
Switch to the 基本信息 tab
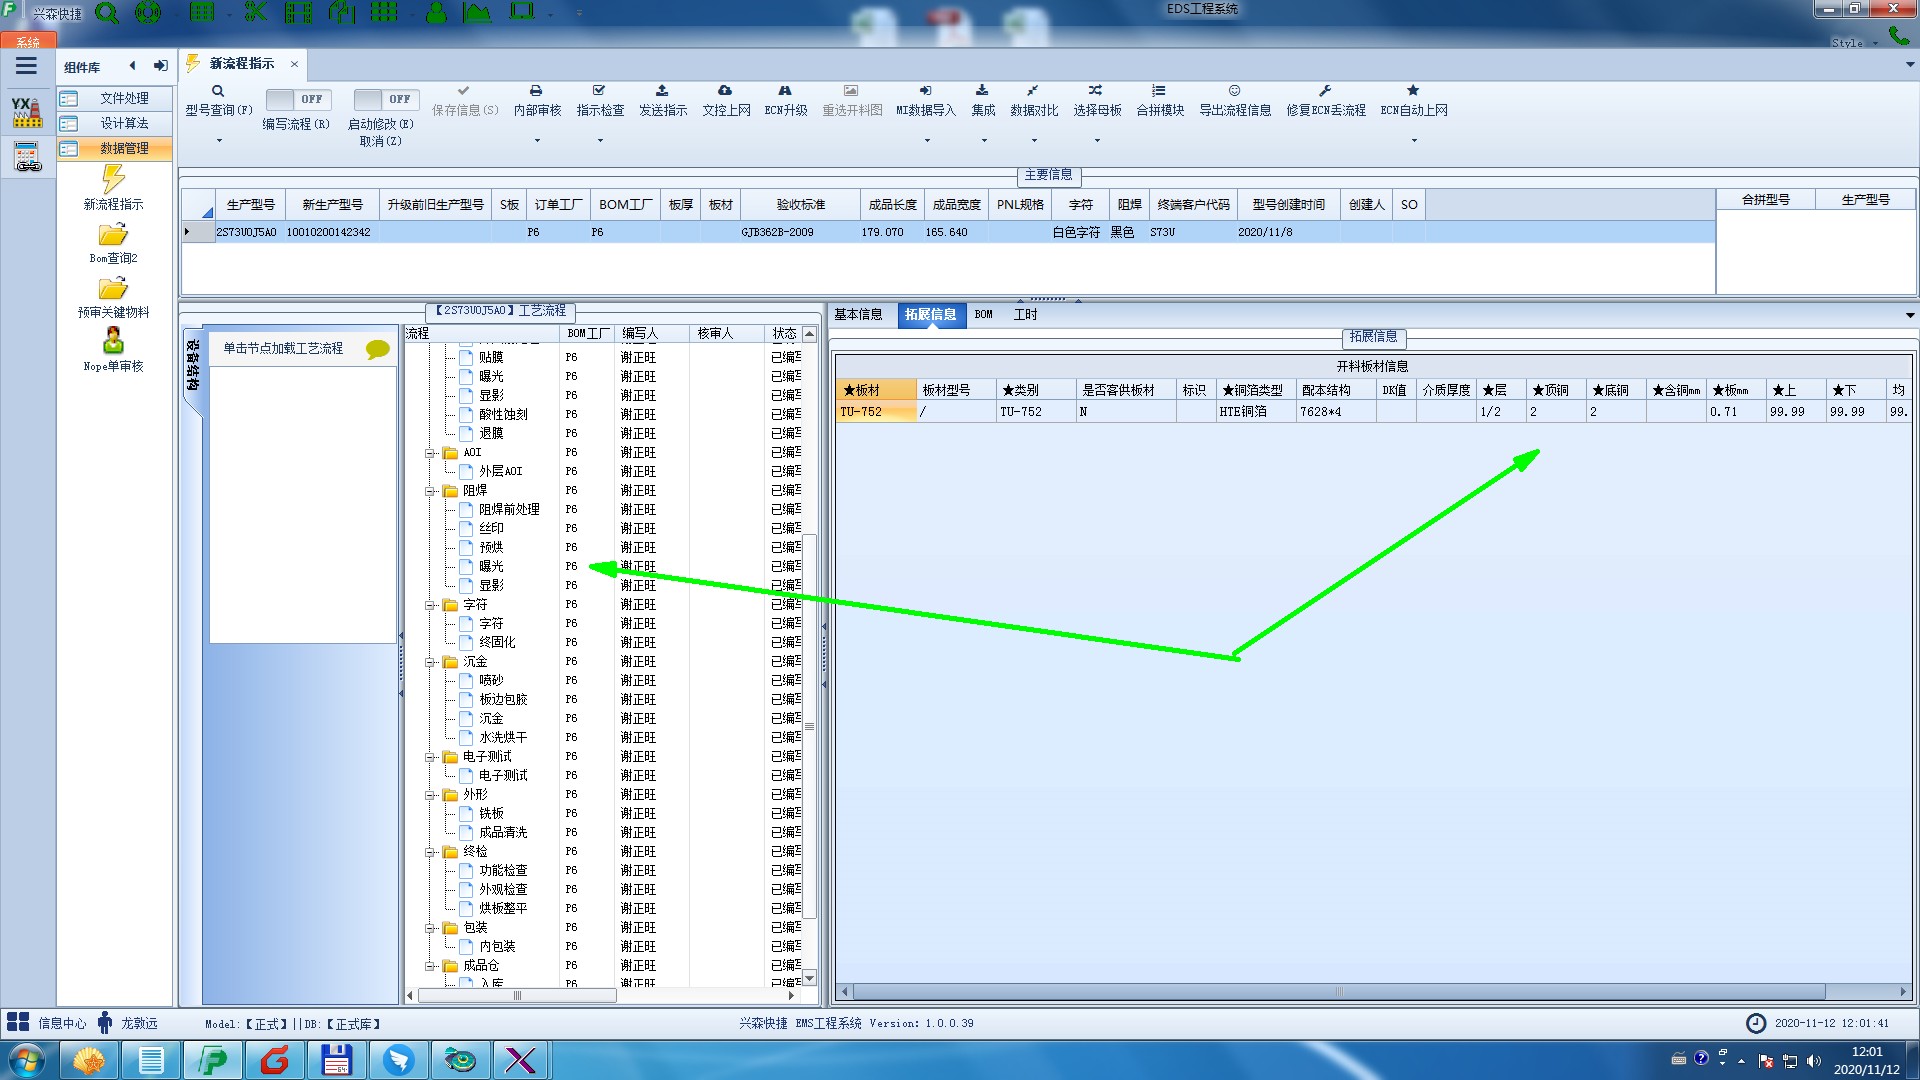pyautogui.click(x=858, y=314)
